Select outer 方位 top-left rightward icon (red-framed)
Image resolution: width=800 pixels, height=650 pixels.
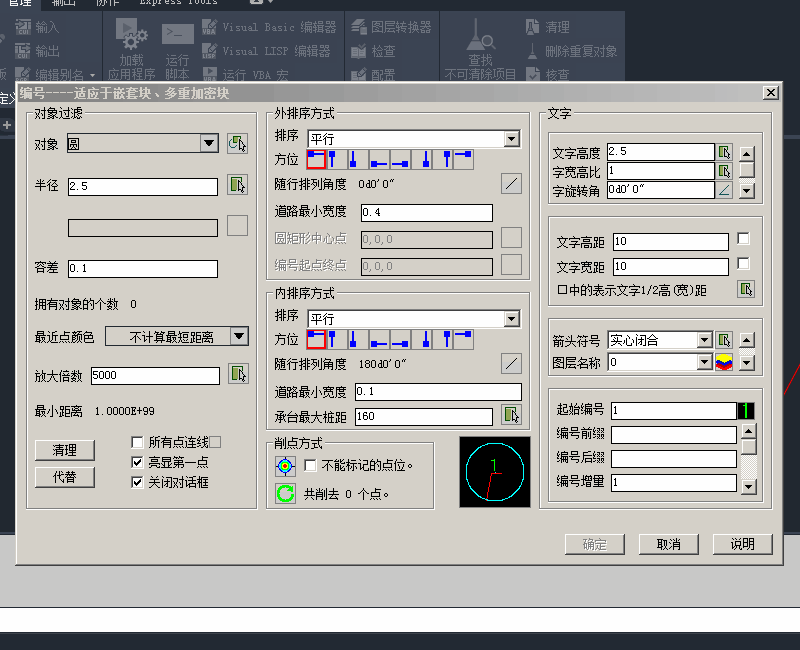point(316,159)
